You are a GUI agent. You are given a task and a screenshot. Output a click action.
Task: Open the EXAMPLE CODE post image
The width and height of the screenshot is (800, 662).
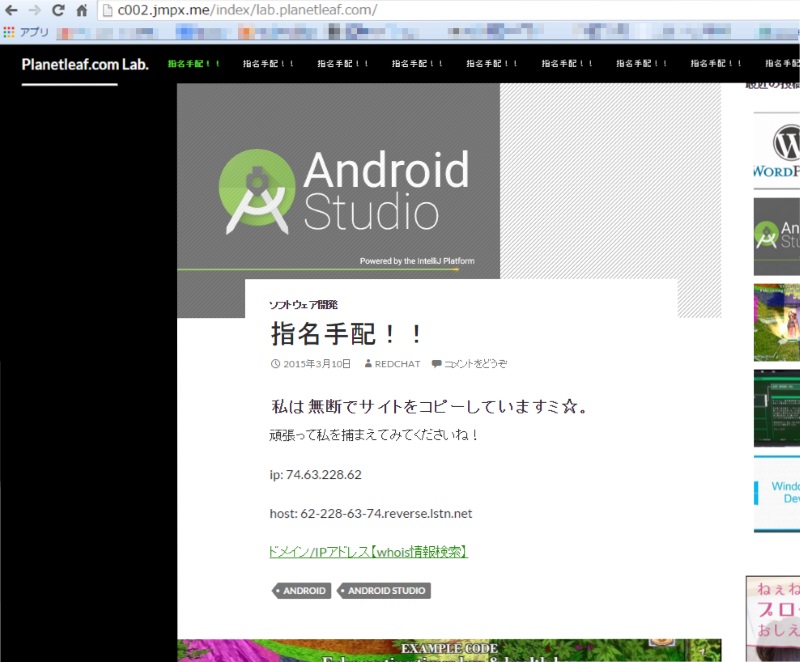point(449,650)
